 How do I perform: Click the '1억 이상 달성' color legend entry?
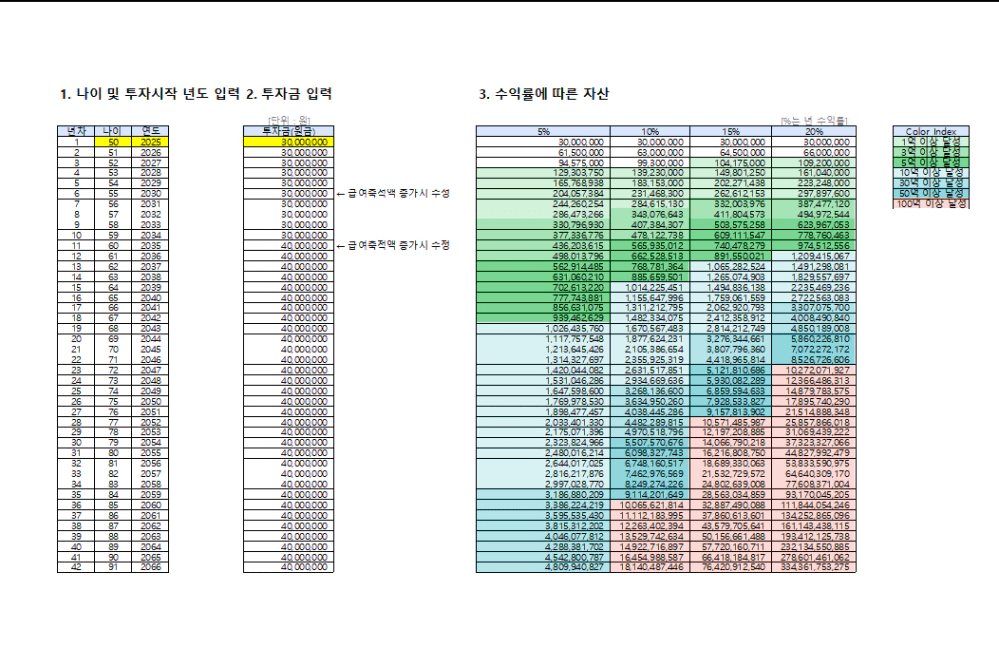click(931, 141)
